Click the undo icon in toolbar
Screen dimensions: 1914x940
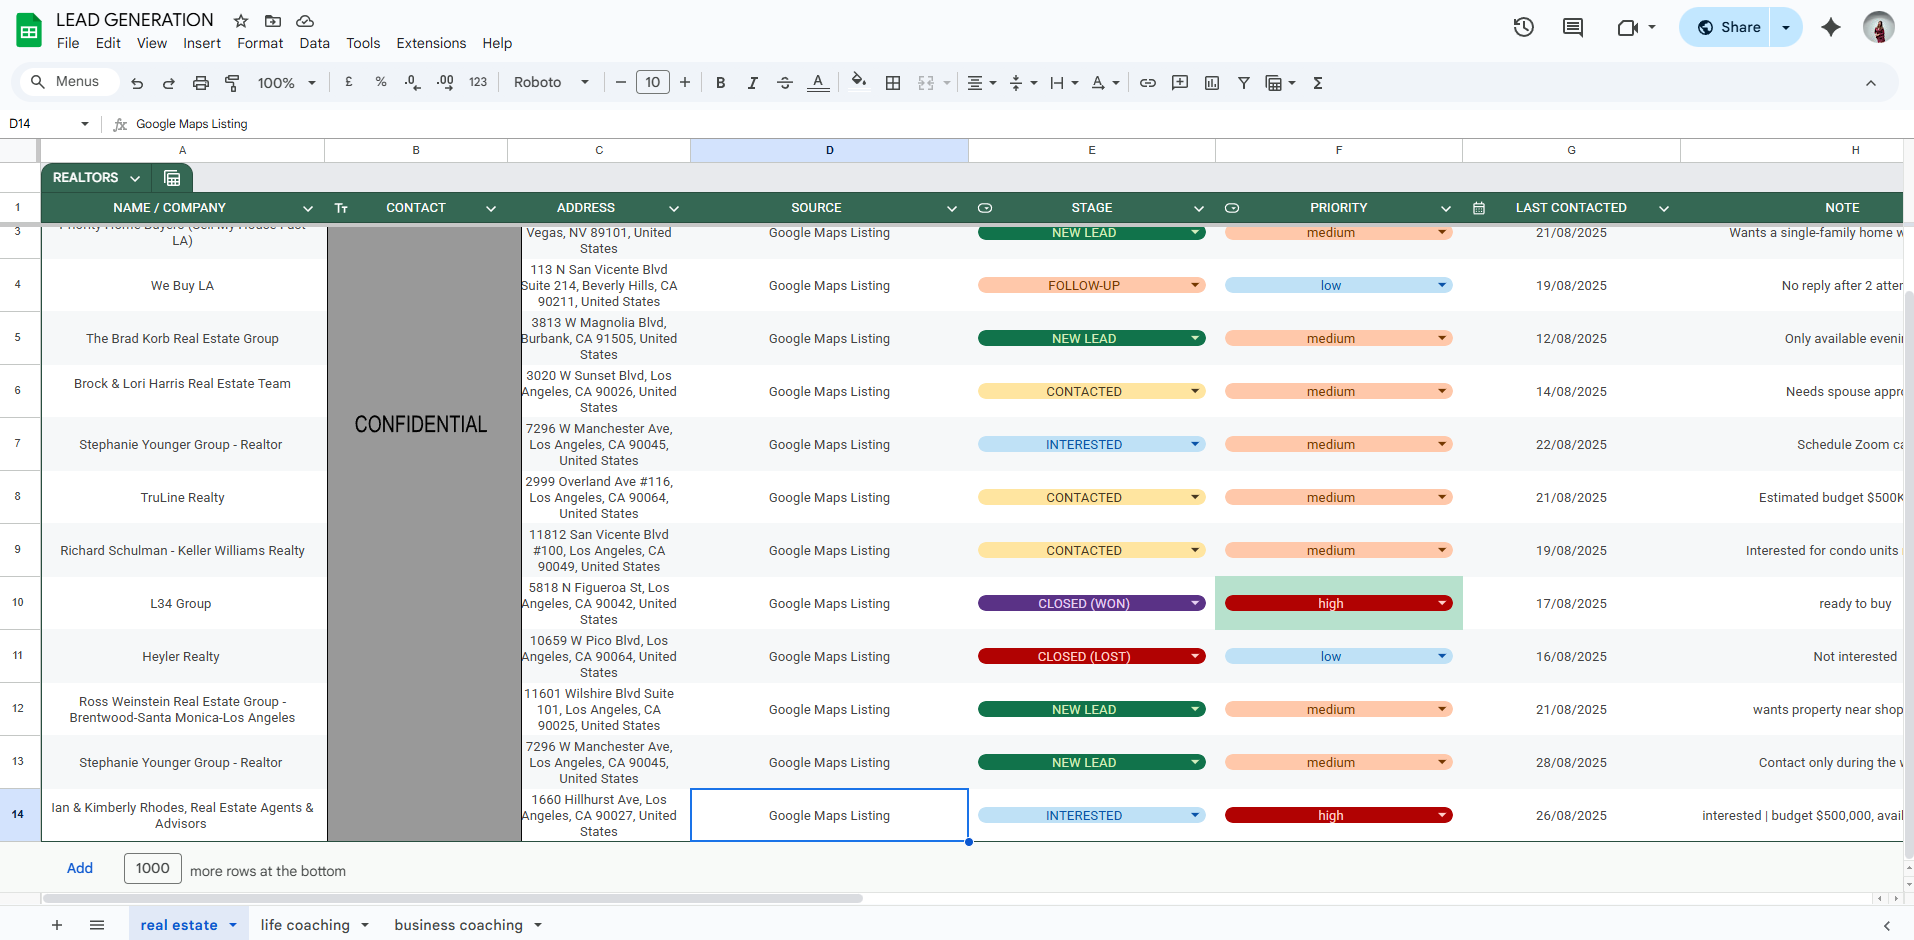[x=137, y=83]
